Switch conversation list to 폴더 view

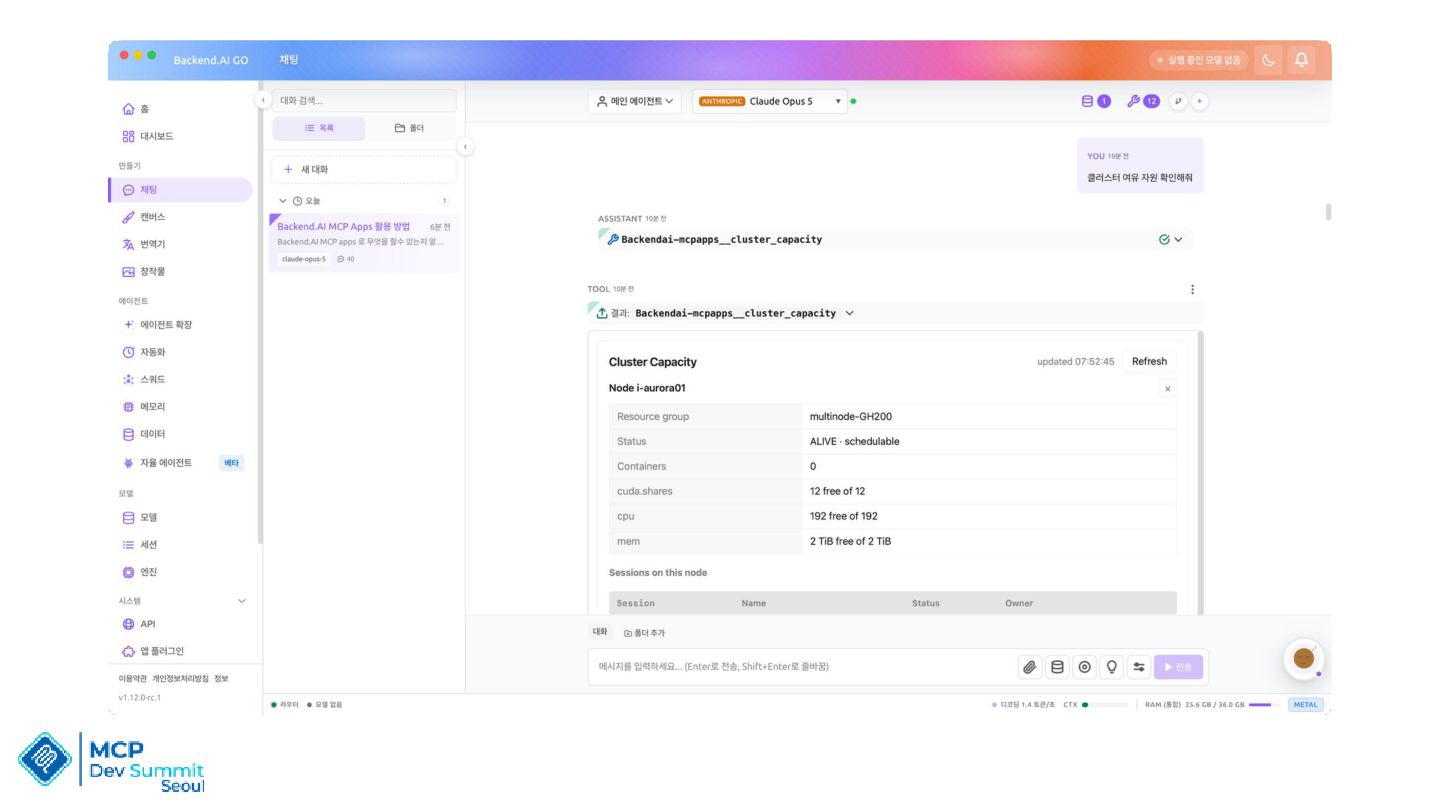click(409, 128)
